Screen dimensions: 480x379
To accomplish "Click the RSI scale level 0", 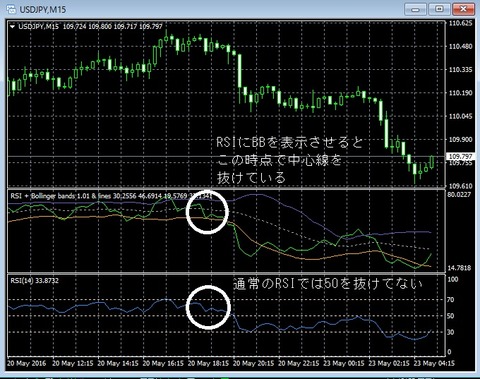I will point(449,352).
